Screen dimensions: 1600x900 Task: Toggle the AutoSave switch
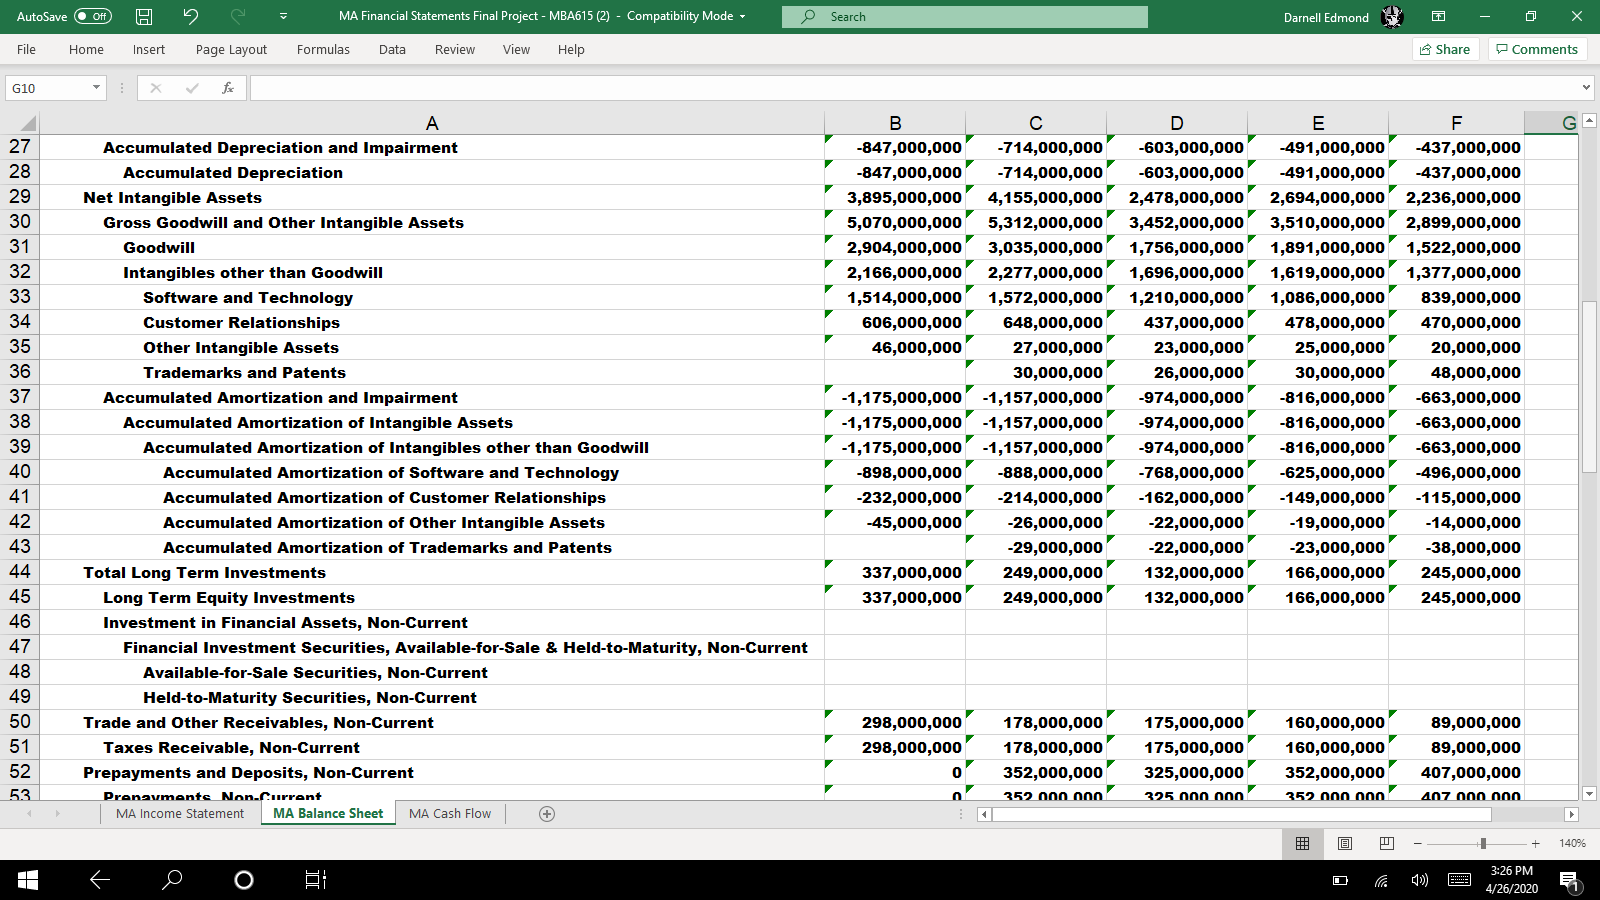click(x=92, y=16)
